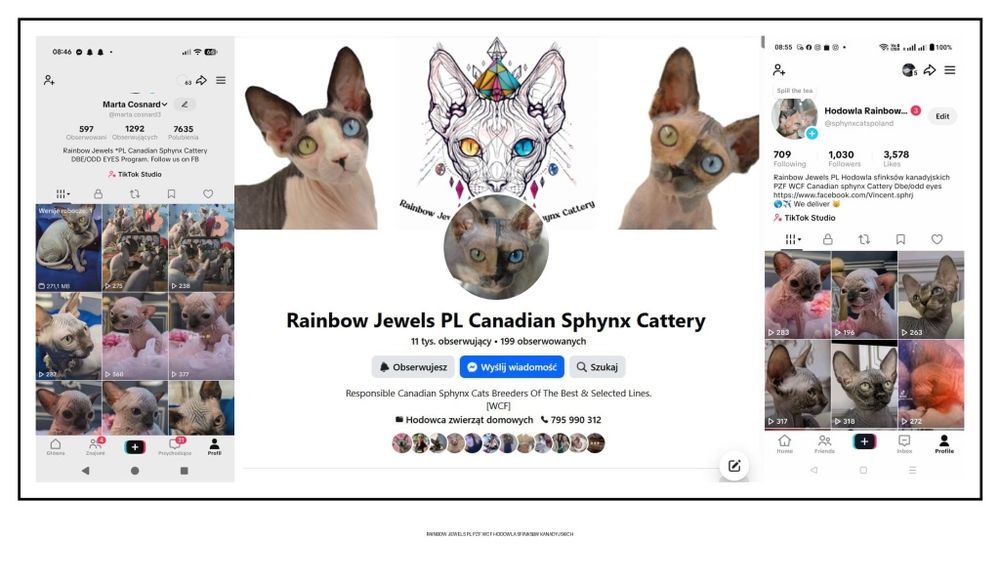This screenshot has height=585, width=1000.
Task: Open the video thumbnail with 283 views
Action: (797, 295)
